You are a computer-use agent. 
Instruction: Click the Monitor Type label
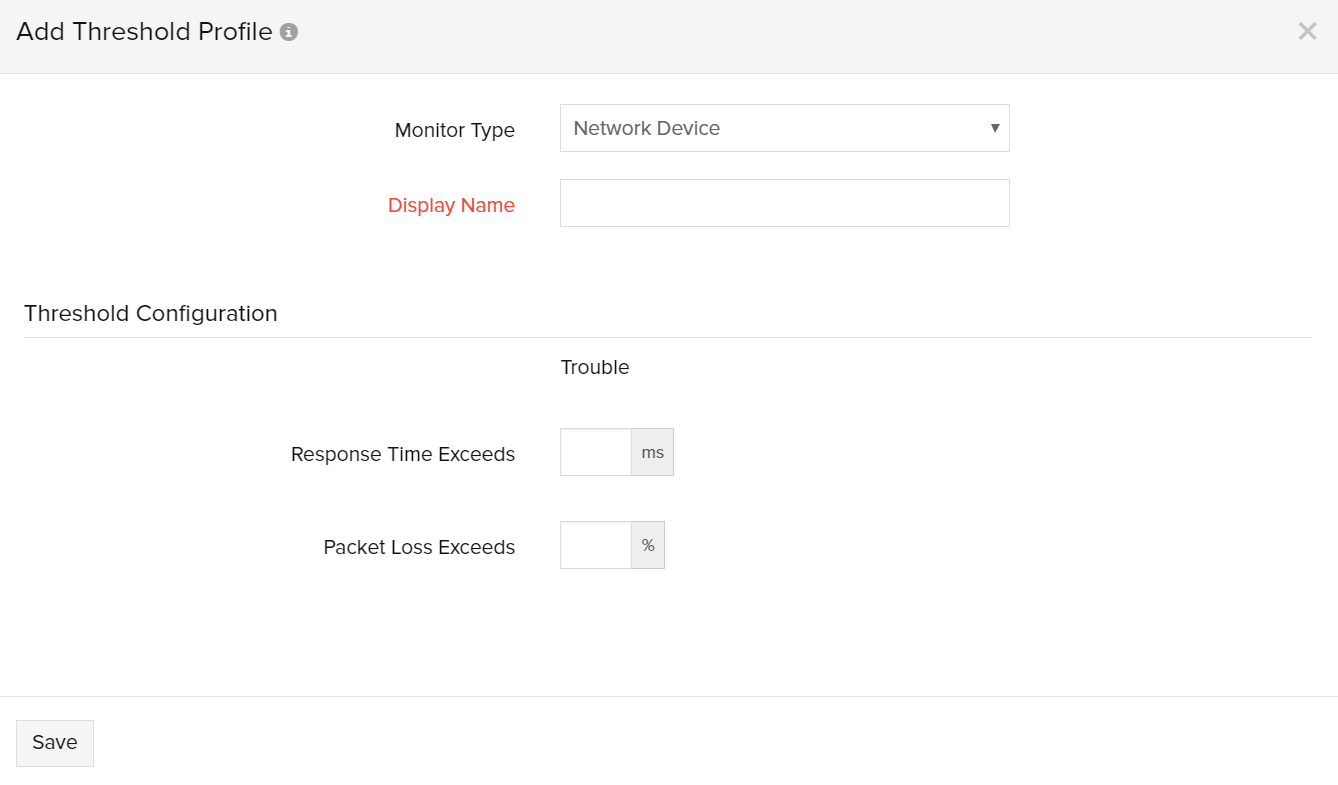[x=455, y=130]
